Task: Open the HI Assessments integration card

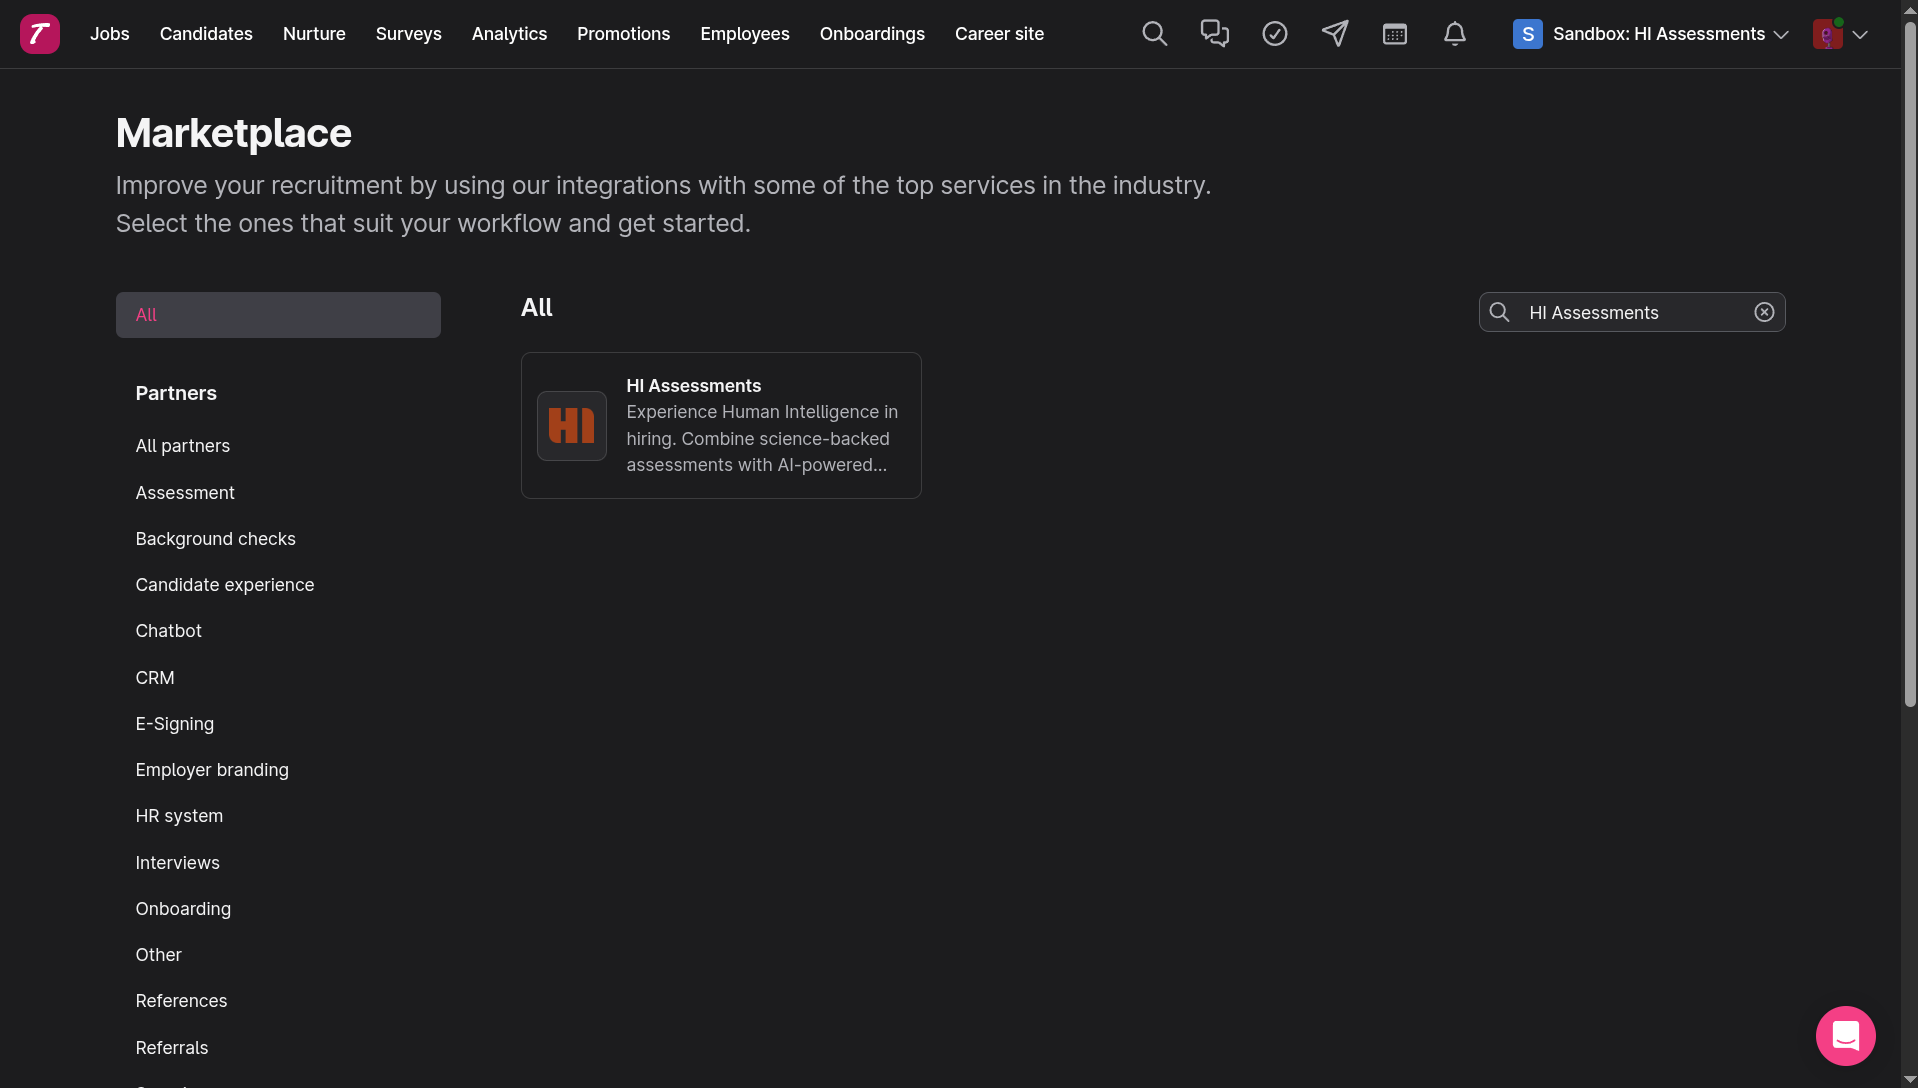Action: point(720,425)
